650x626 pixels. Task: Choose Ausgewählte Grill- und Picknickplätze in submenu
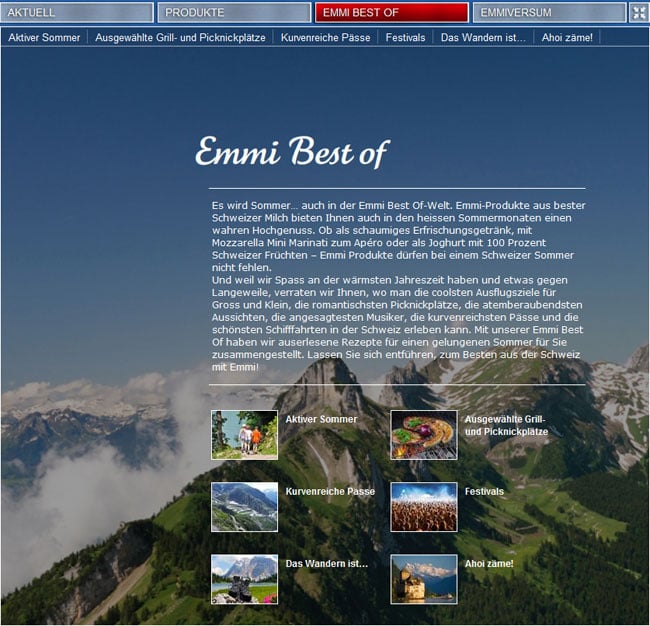180,38
